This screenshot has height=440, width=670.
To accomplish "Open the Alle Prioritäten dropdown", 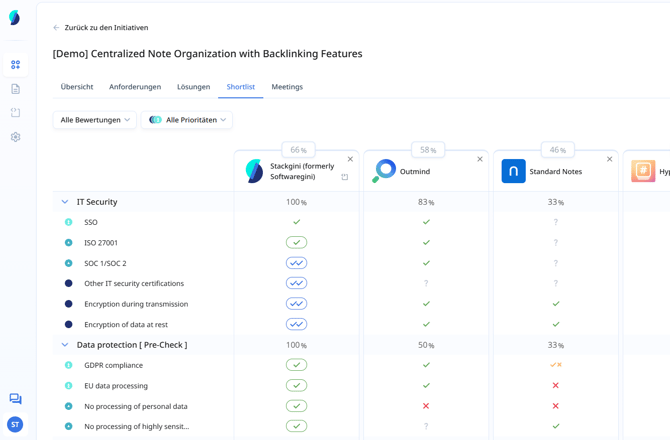I will (187, 120).
